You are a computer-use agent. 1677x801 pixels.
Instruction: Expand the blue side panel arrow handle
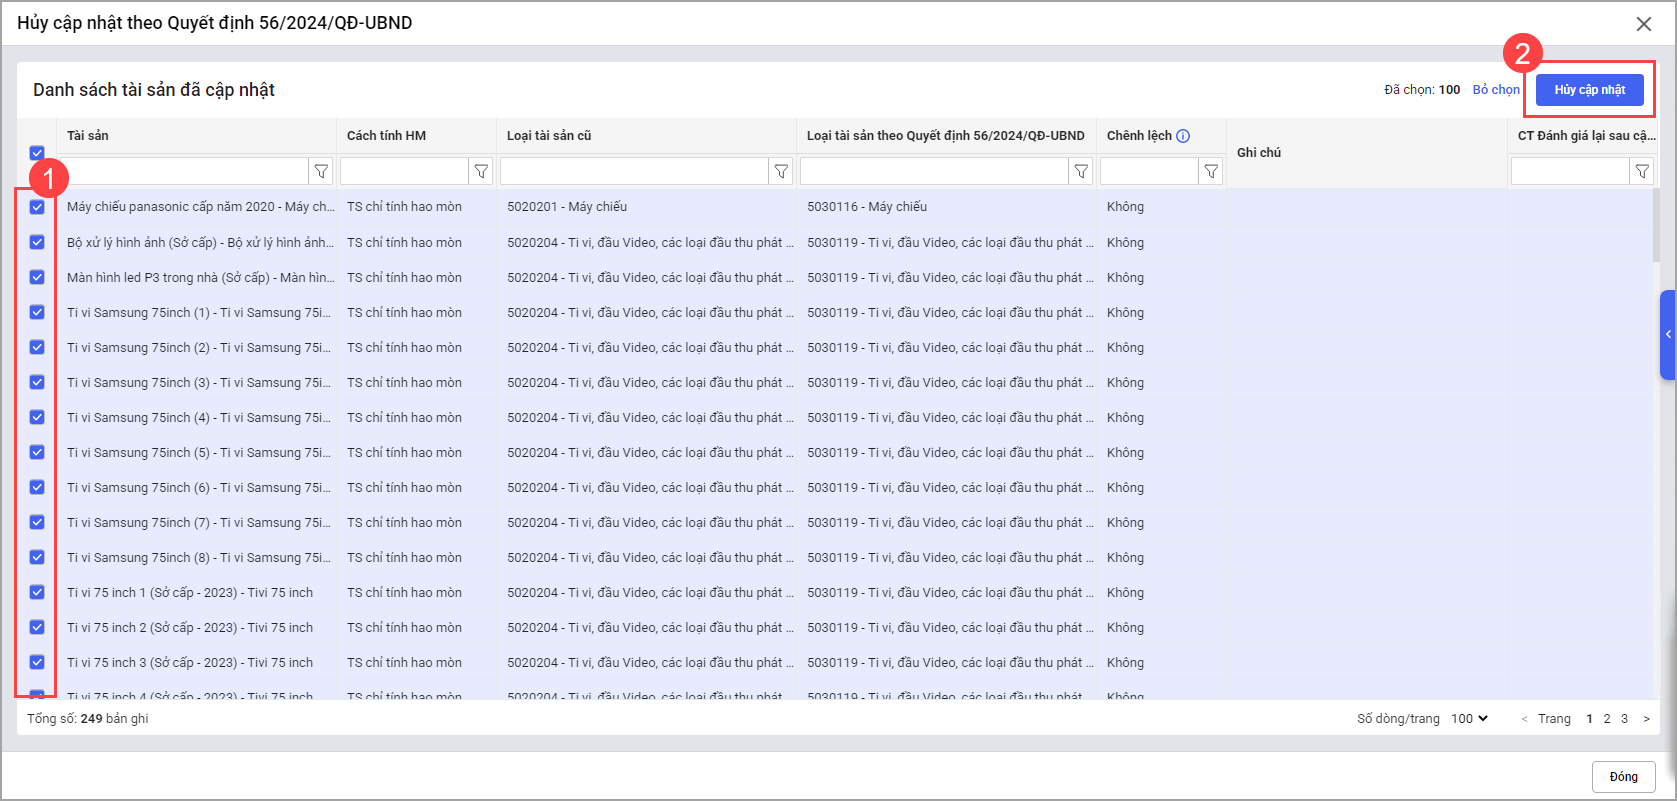pyautogui.click(x=1667, y=335)
